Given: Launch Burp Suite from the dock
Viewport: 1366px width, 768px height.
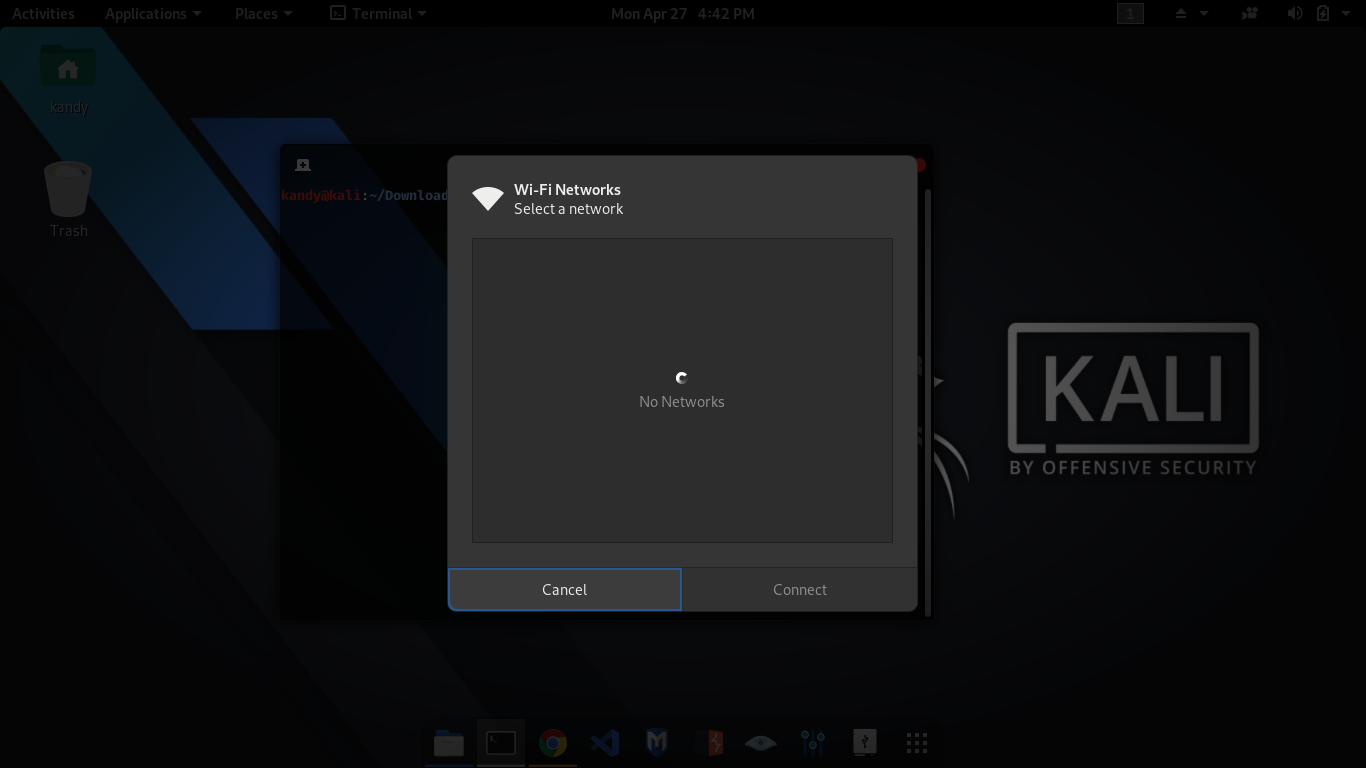Looking at the screenshot, I should 709,743.
